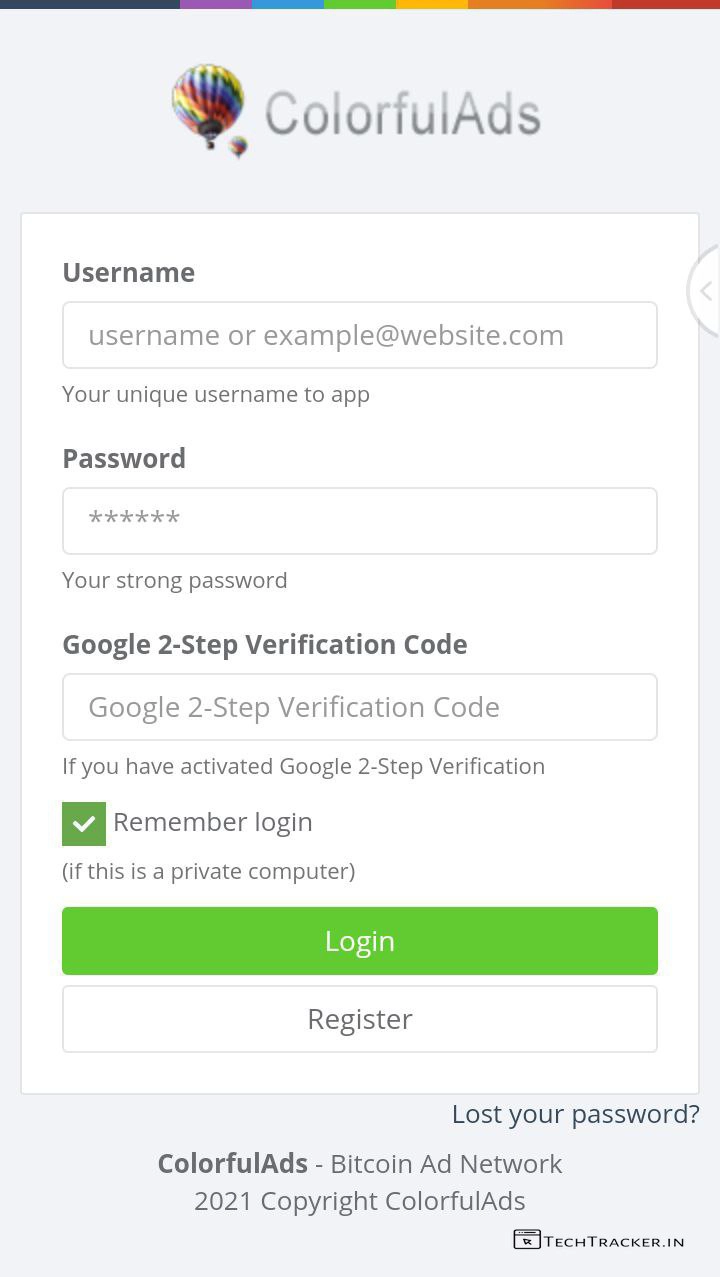Viewport: 720px width, 1277px height.
Task: Select the Google 2-Step Verification Code input
Action: click(x=359, y=707)
